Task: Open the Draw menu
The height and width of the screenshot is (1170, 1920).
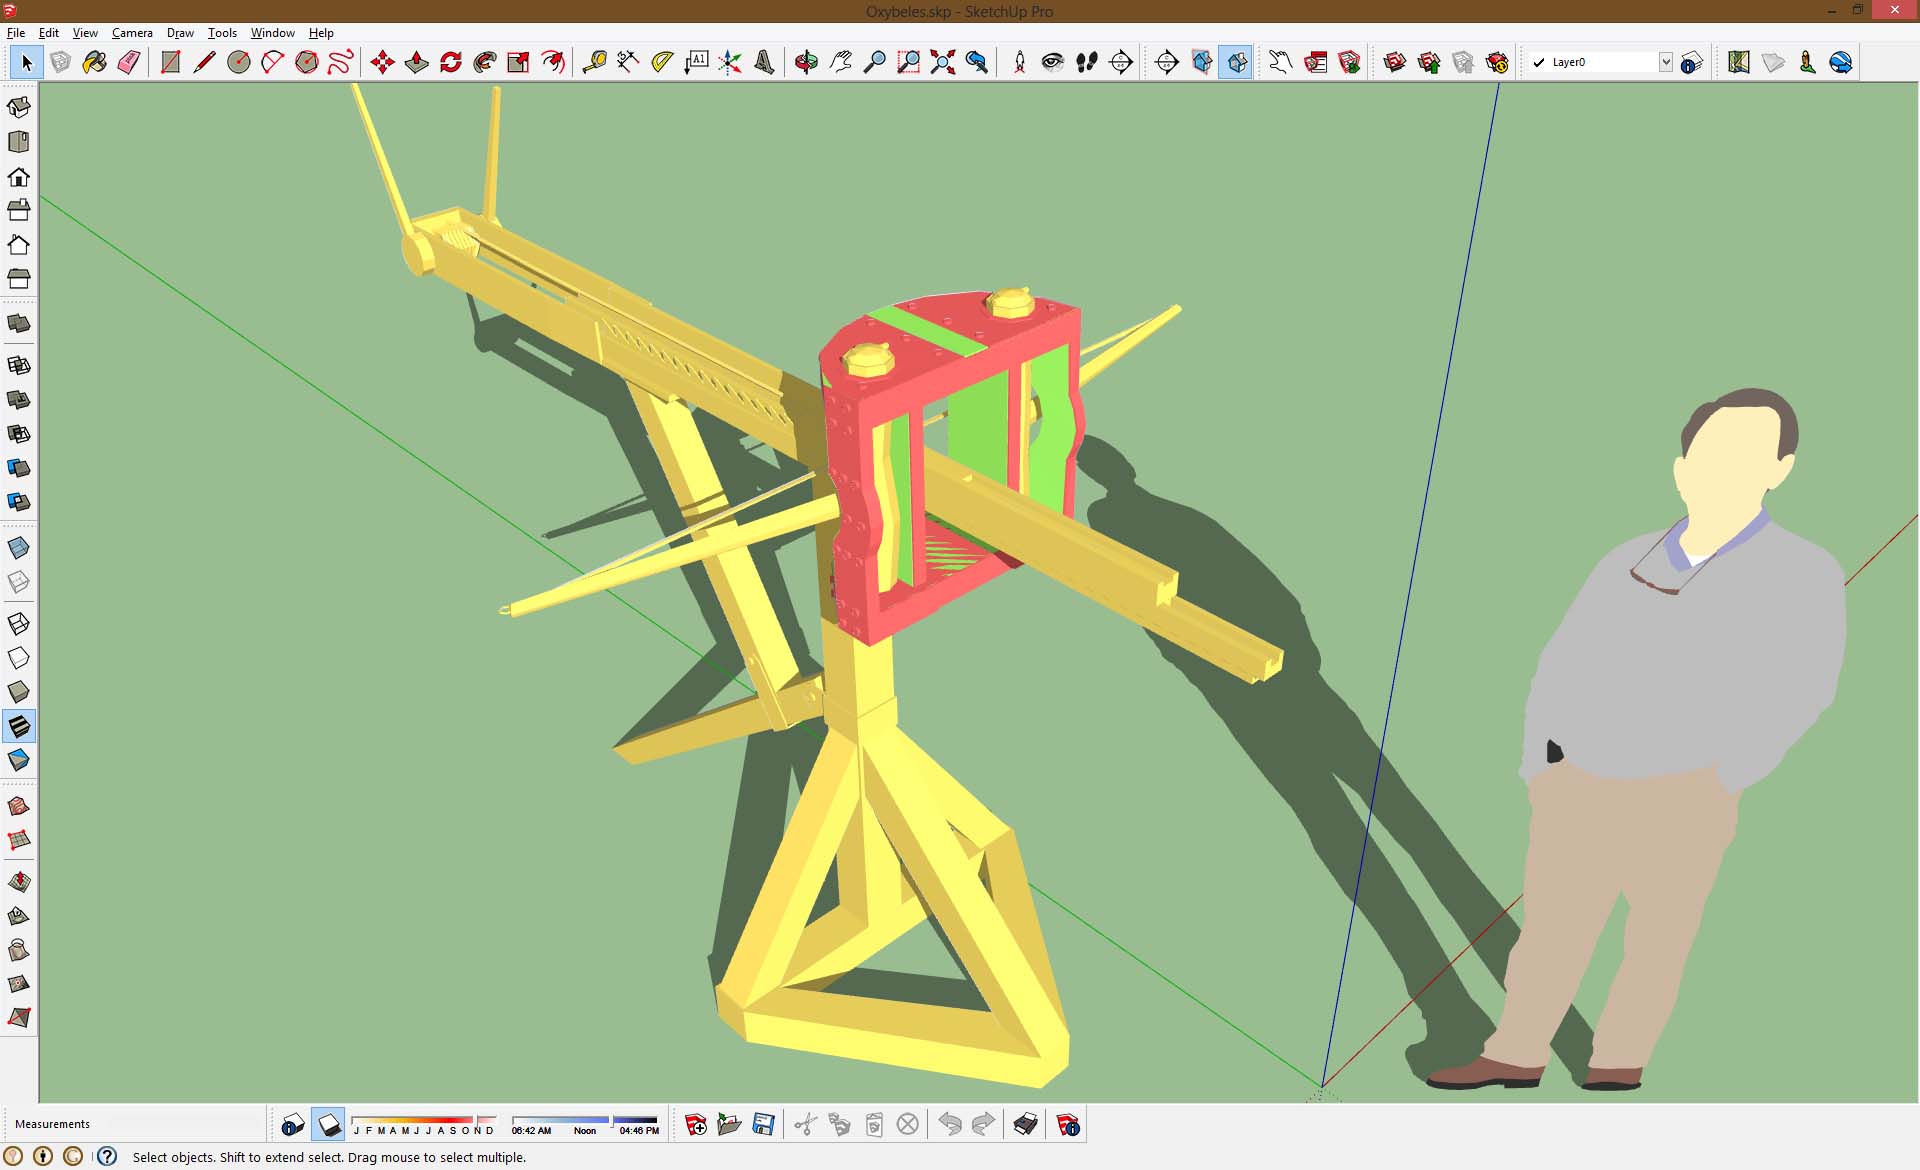Action: pyautogui.click(x=180, y=33)
